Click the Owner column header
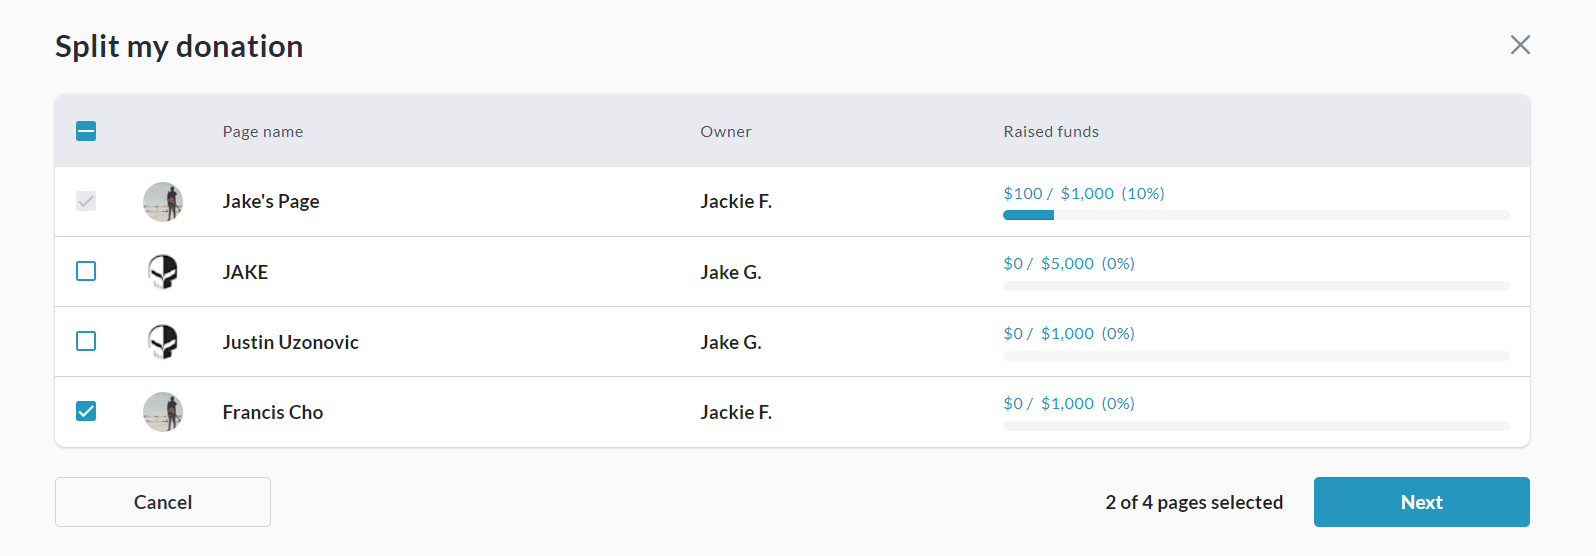 tap(726, 132)
